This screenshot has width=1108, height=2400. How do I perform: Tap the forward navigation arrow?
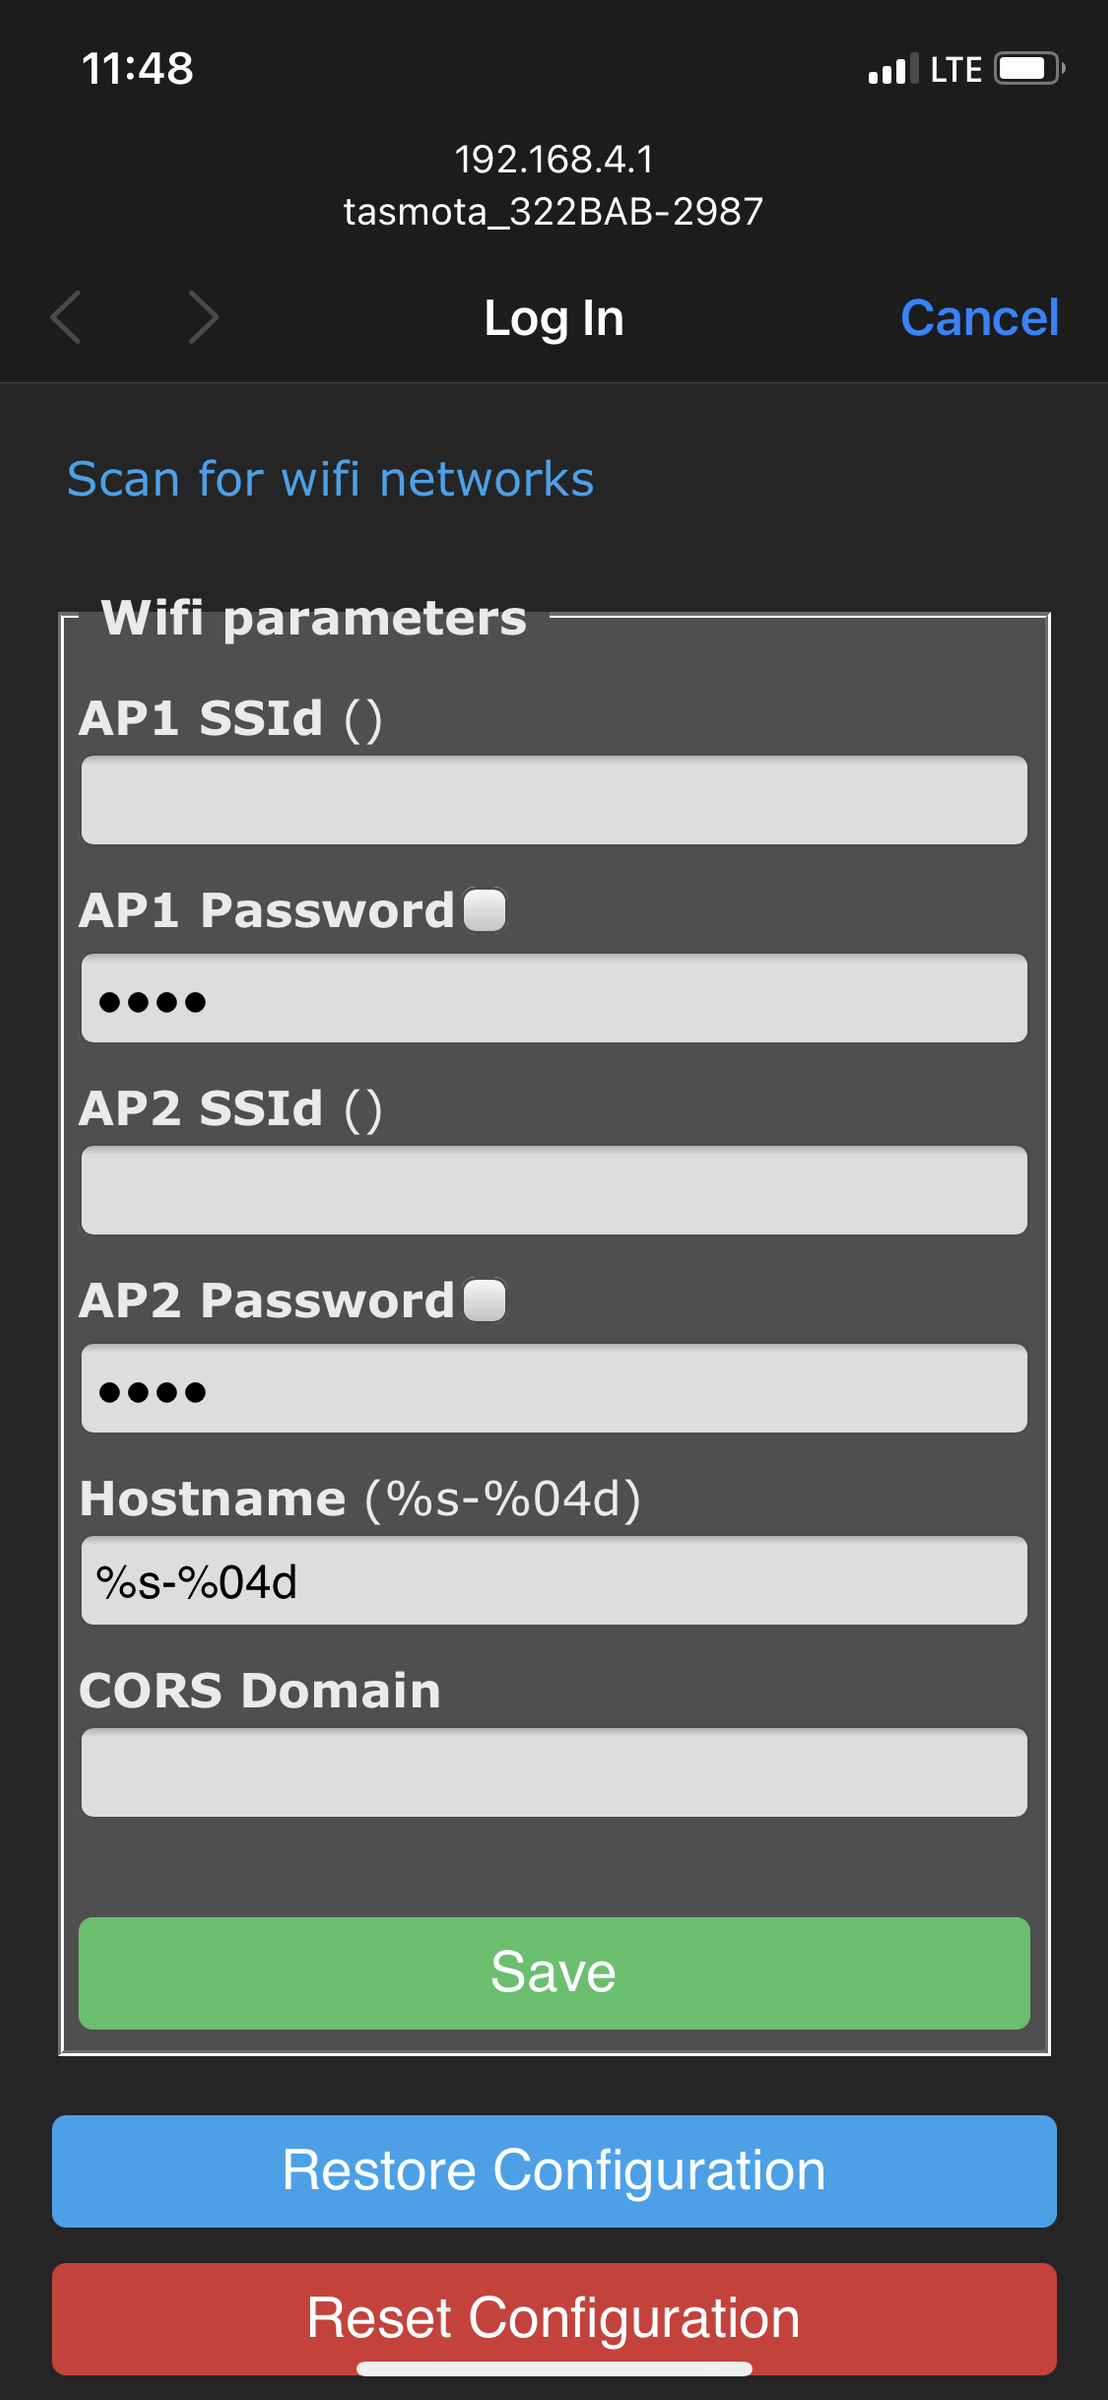[x=203, y=318]
